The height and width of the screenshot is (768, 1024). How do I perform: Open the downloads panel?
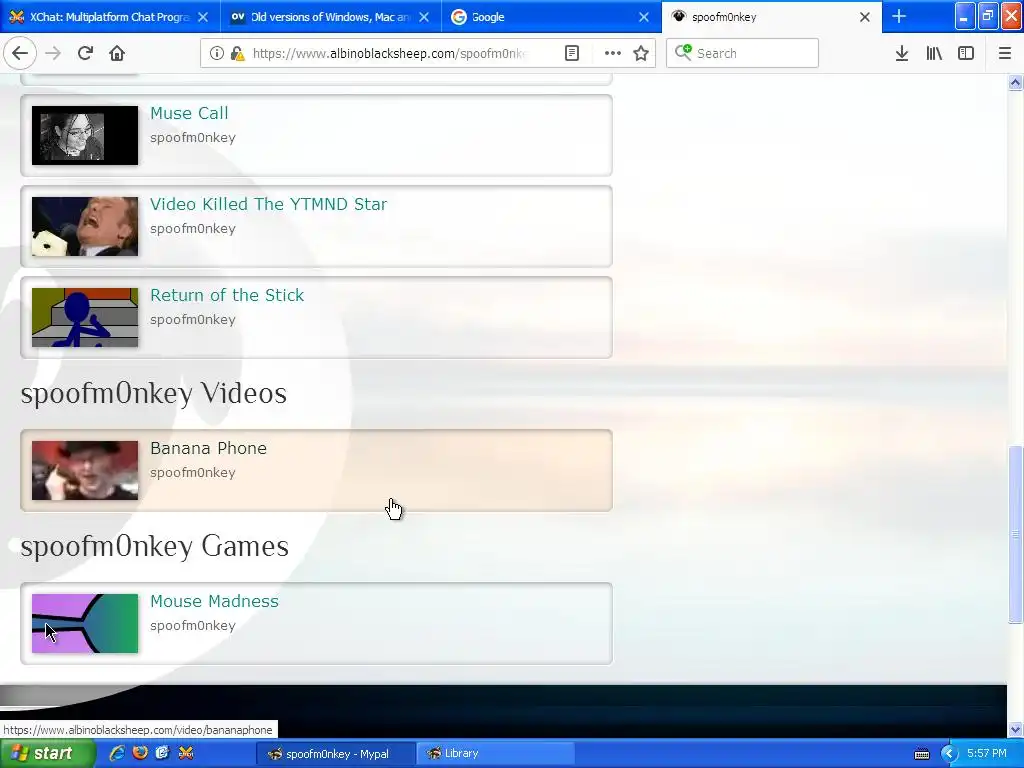[x=901, y=53]
